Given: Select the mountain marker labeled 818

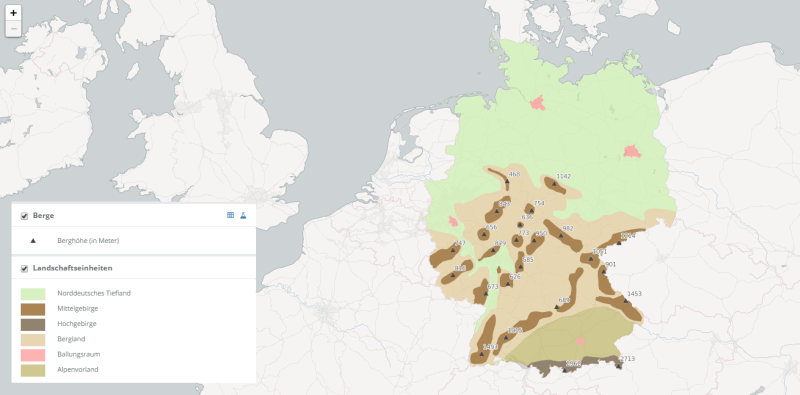Looking at the screenshot, I should [453, 275].
